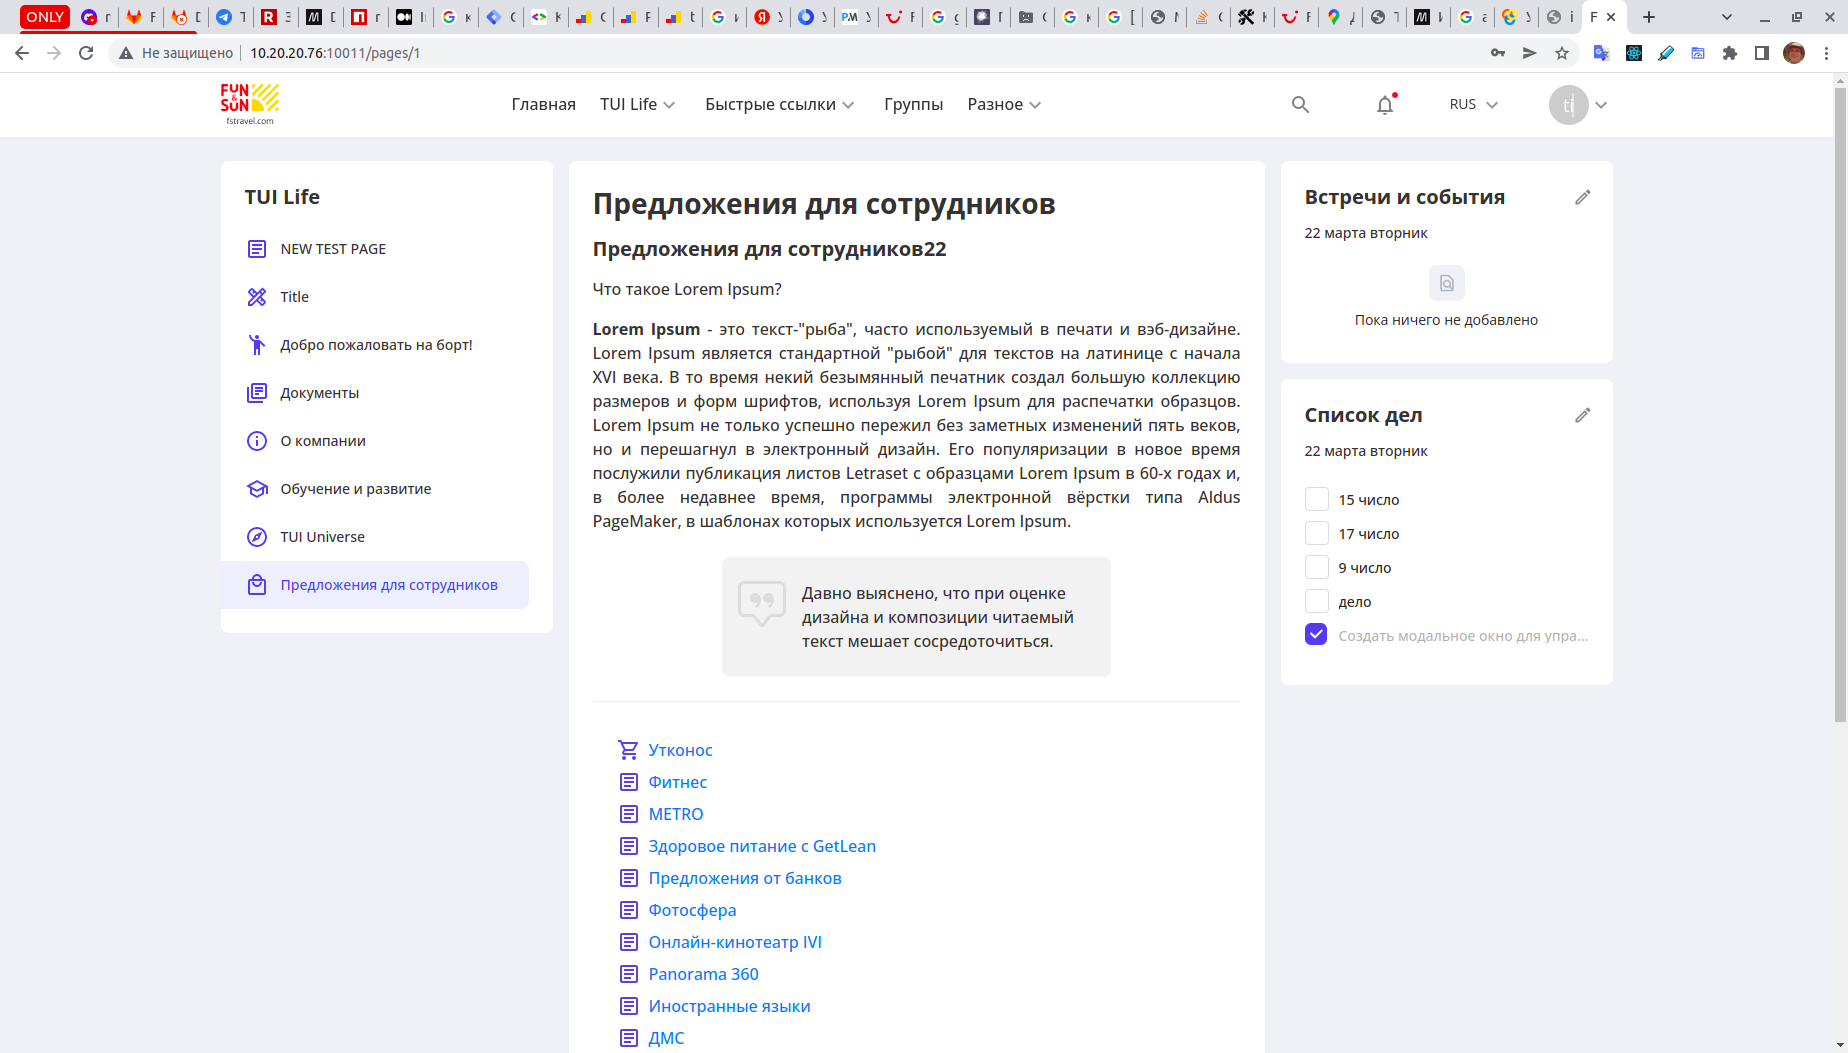Open the Фотосфера link
Viewport: 1848px width, 1053px height.
click(692, 910)
